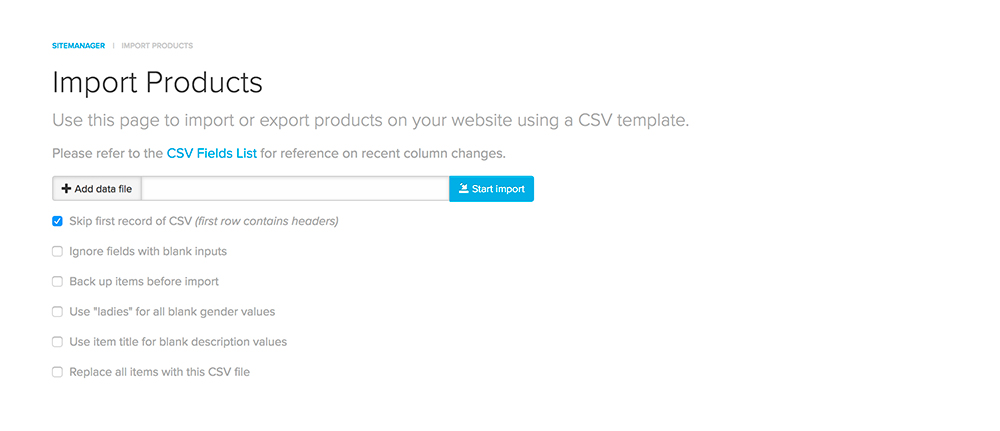
Task: Click the Import Products page heading
Action: click(158, 83)
